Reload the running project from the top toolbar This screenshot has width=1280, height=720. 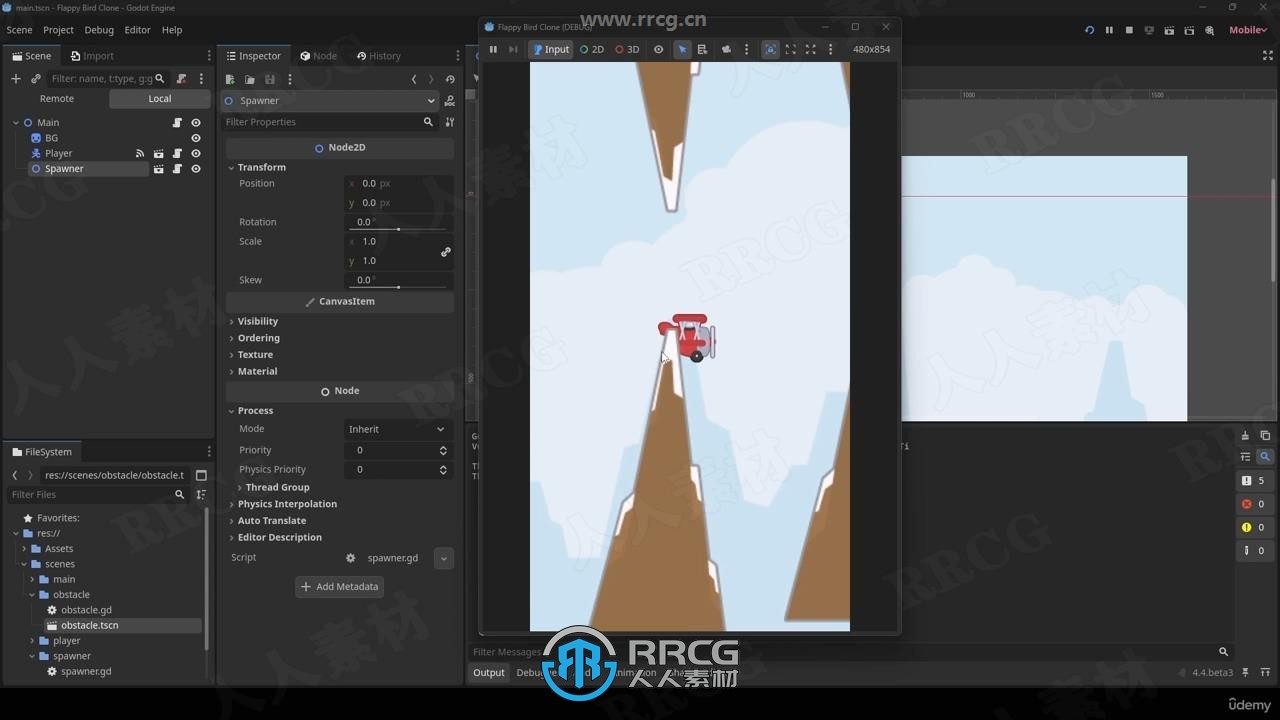(1089, 30)
